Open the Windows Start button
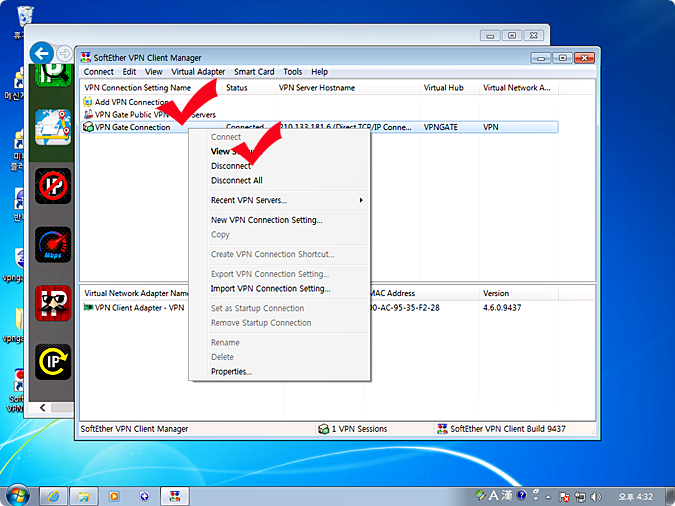This screenshot has height=506, width=675. (x=17, y=496)
